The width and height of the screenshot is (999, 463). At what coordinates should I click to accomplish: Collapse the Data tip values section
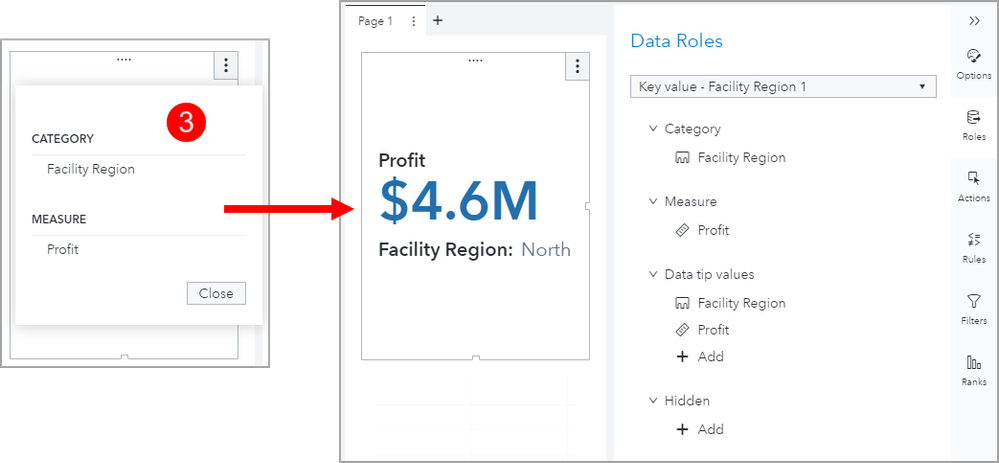(x=654, y=274)
